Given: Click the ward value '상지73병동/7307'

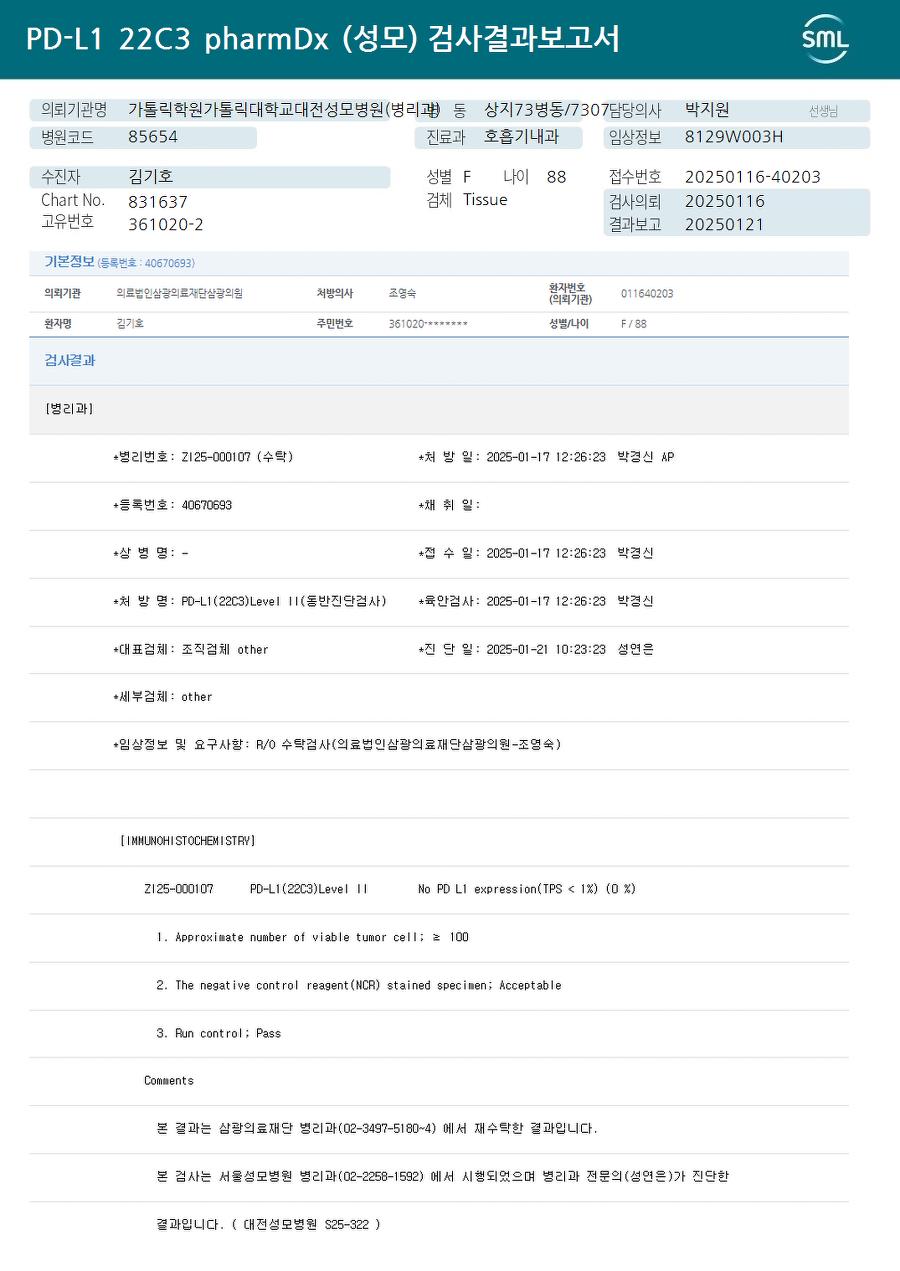Looking at the screenshot, I should pyautogui.click(x=547, y=110).
